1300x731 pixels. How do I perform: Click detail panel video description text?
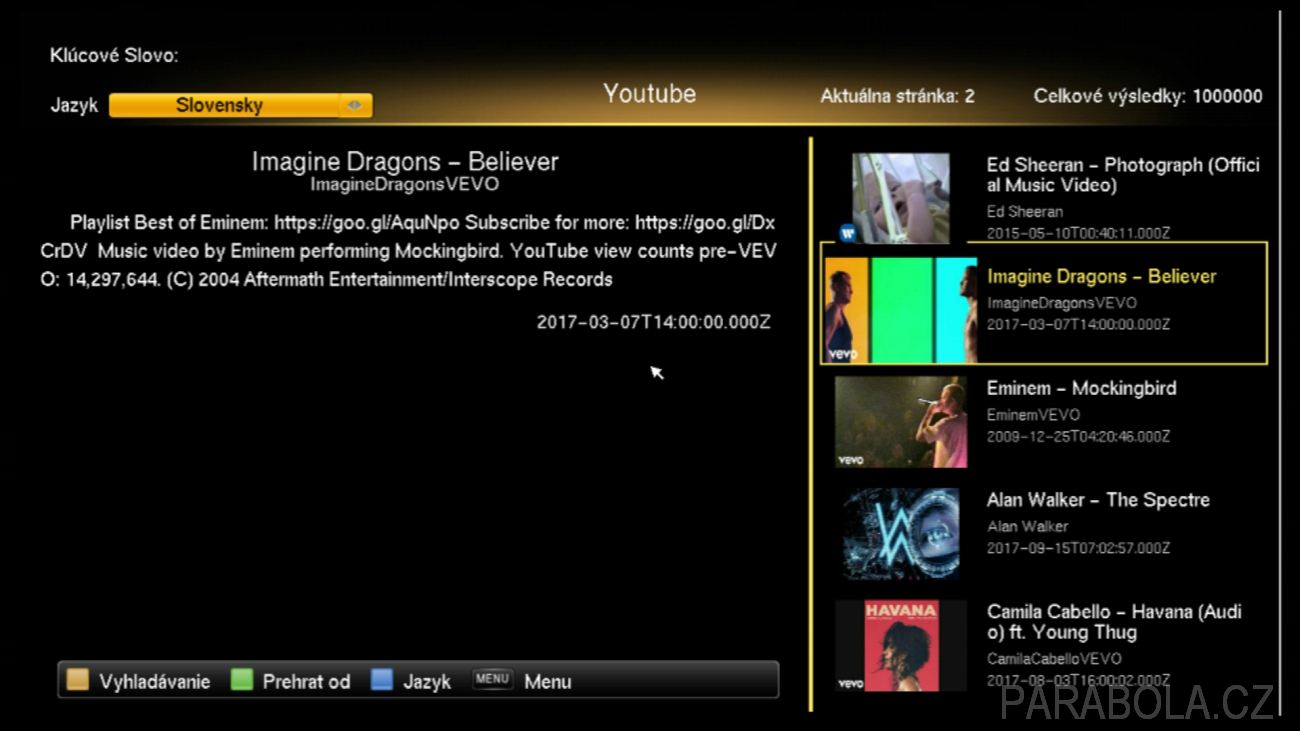click(408, 251)
